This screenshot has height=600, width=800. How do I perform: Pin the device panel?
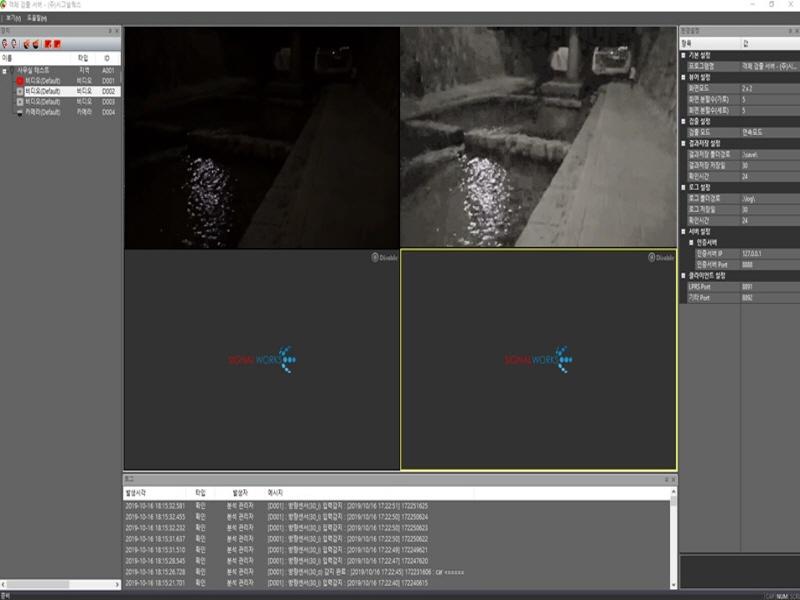(110, 31)
